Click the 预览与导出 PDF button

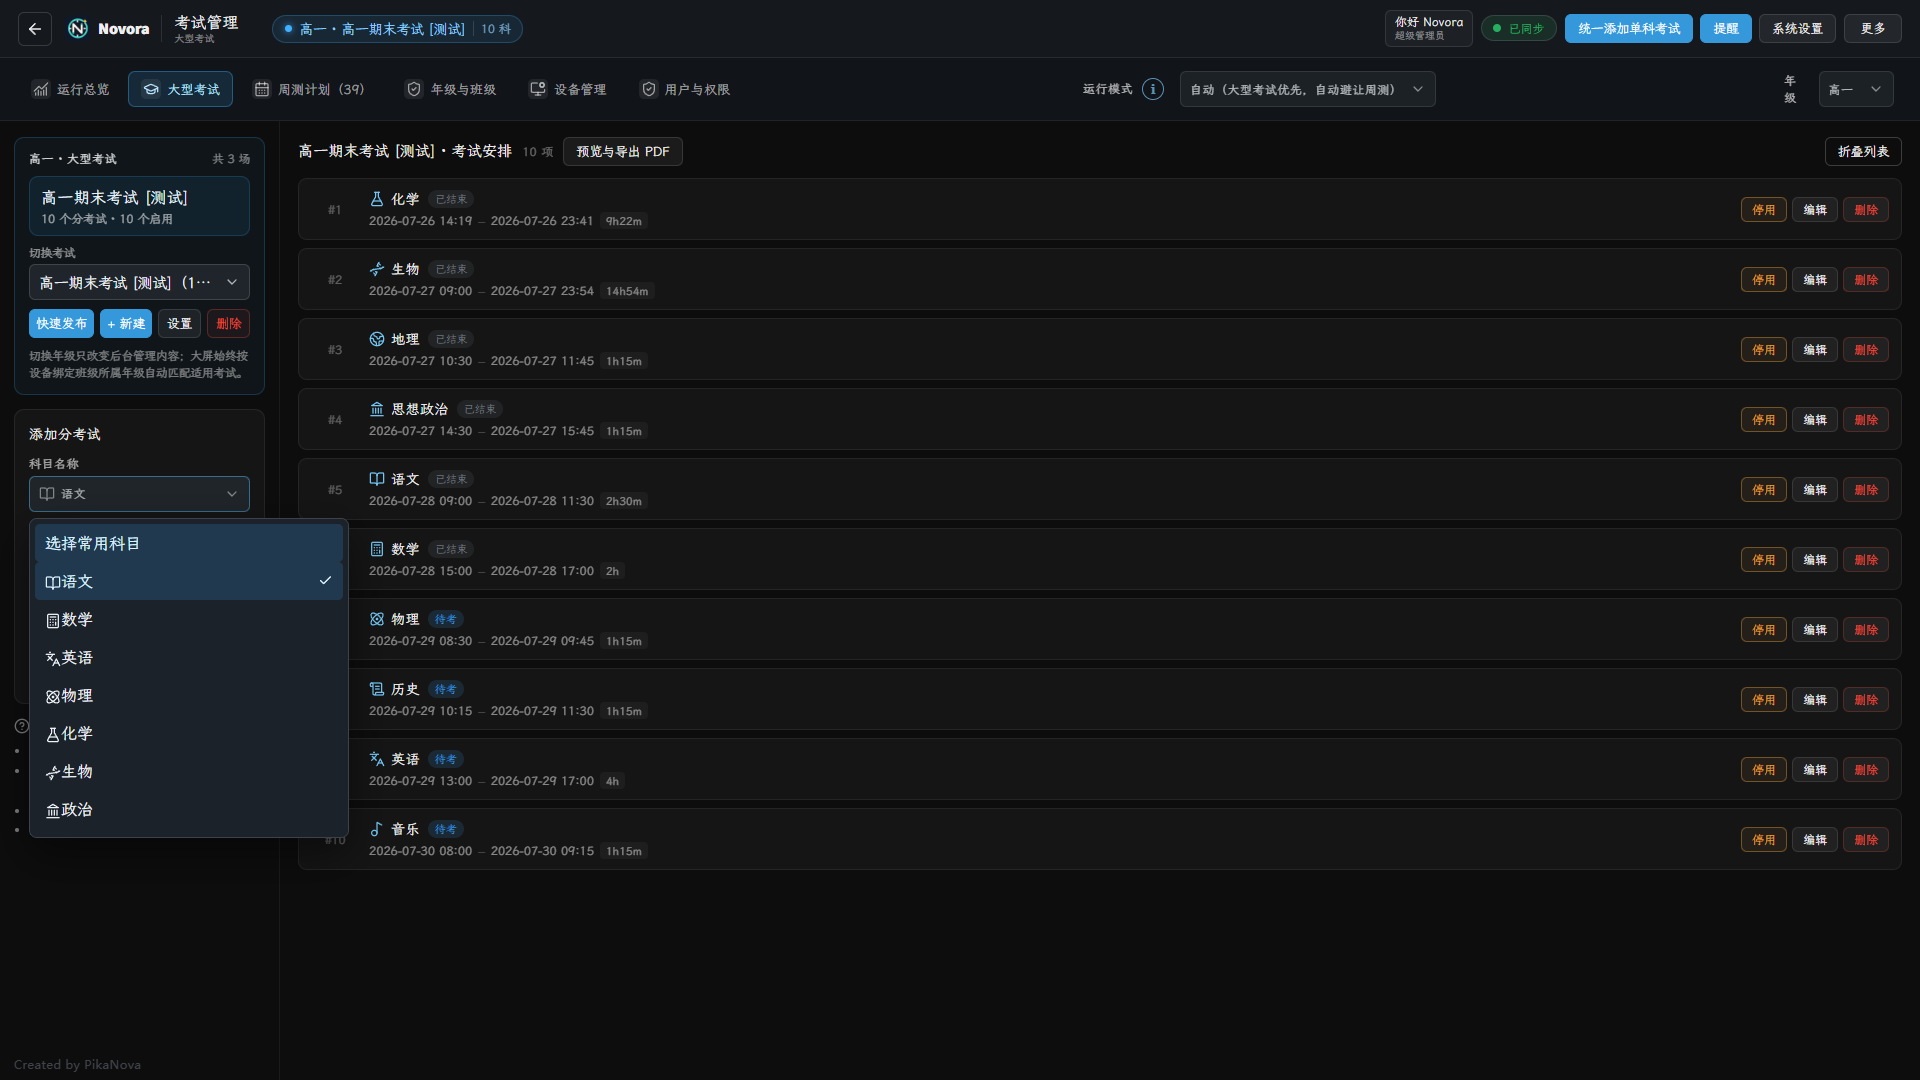tap(623, 151)
